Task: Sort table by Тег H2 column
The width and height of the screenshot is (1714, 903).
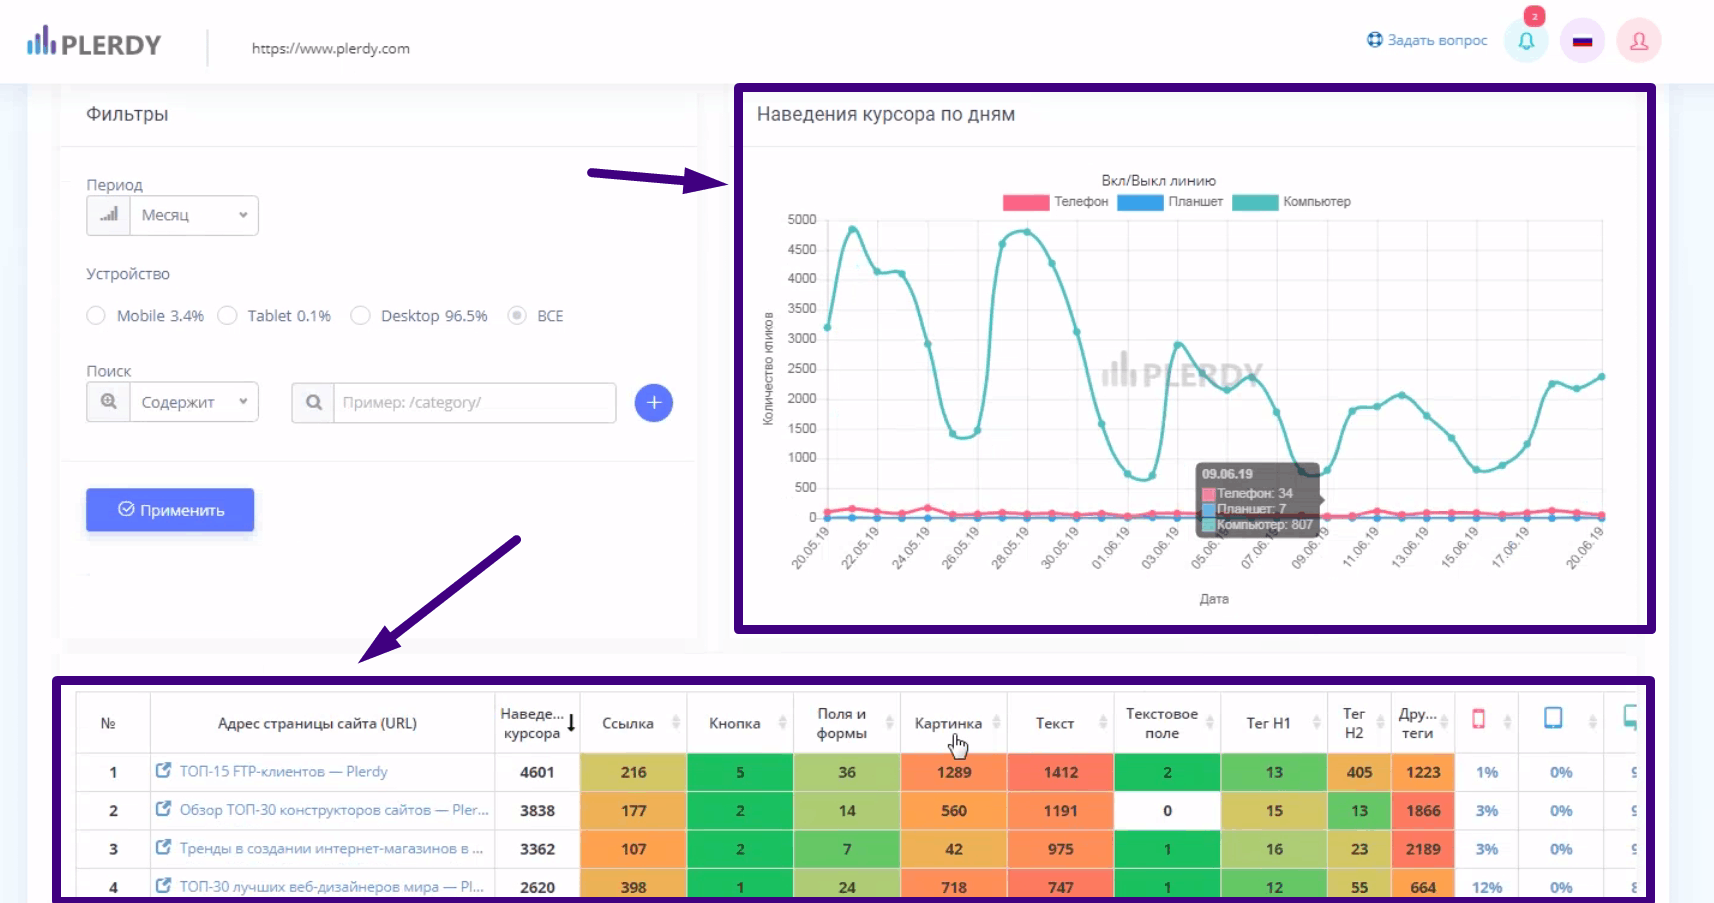Action: click(x=1380, y=723)
